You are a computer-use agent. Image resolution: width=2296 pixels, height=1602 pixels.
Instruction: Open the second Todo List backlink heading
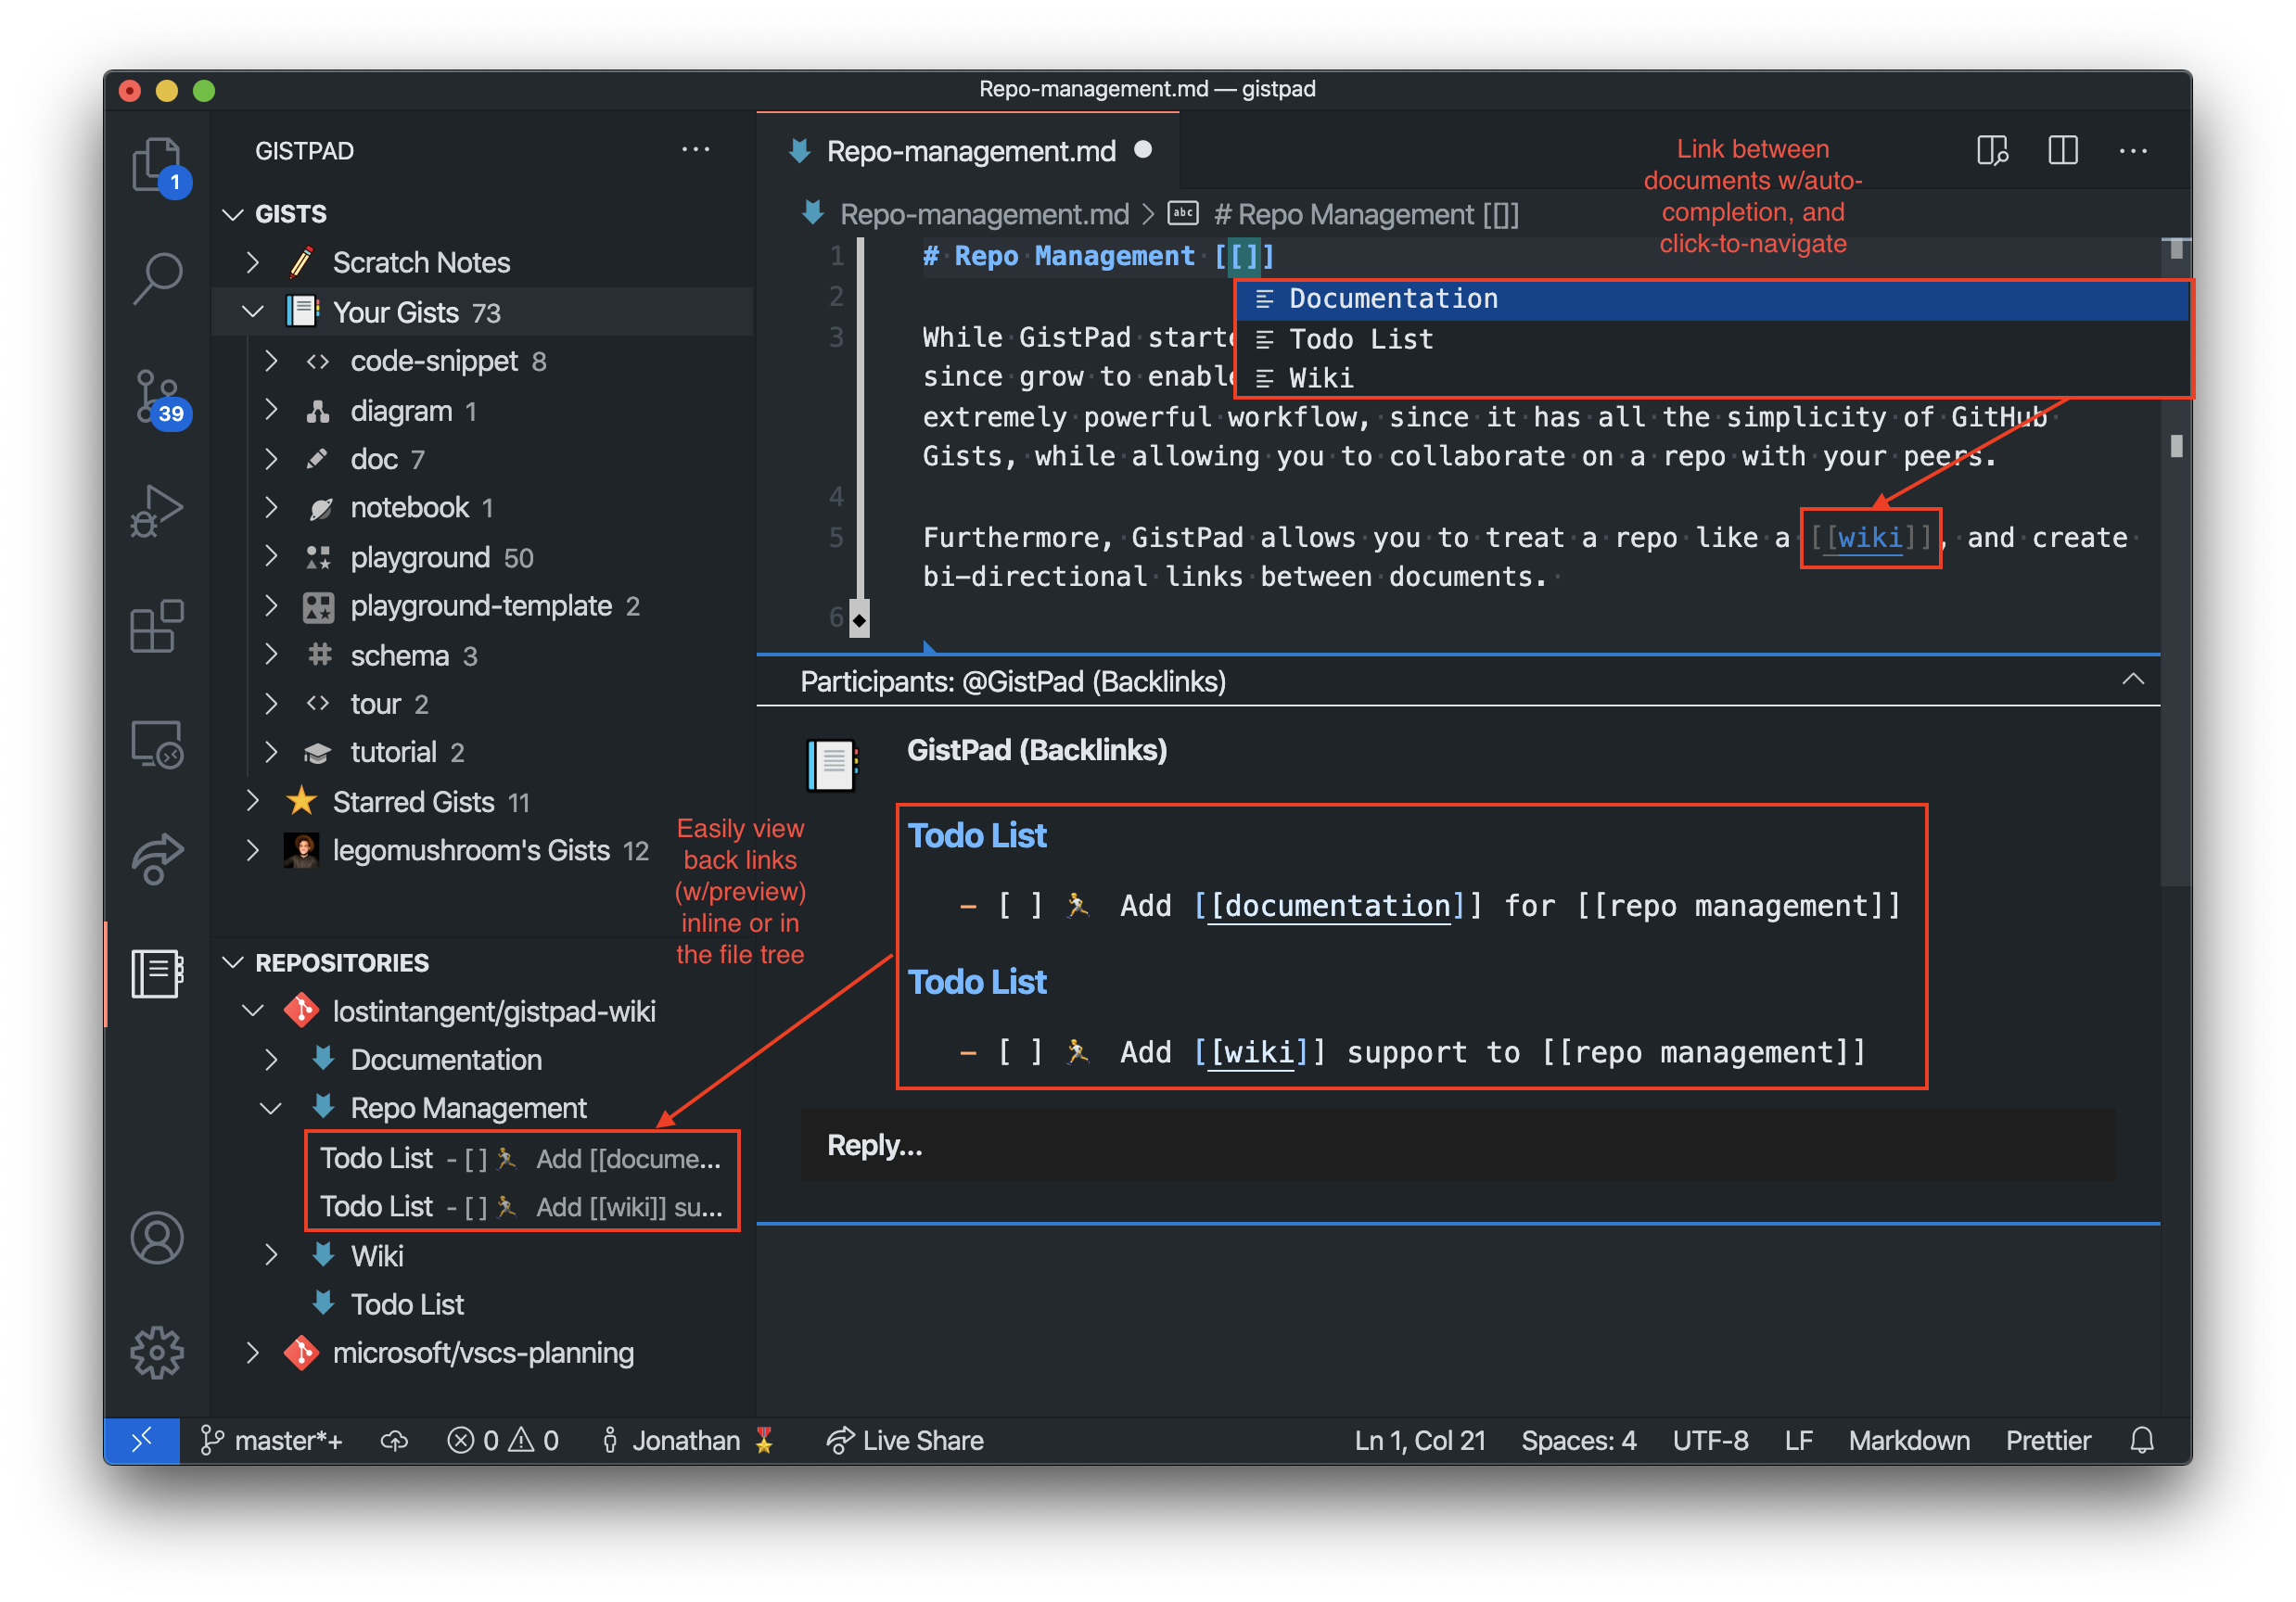click(977, 982)
